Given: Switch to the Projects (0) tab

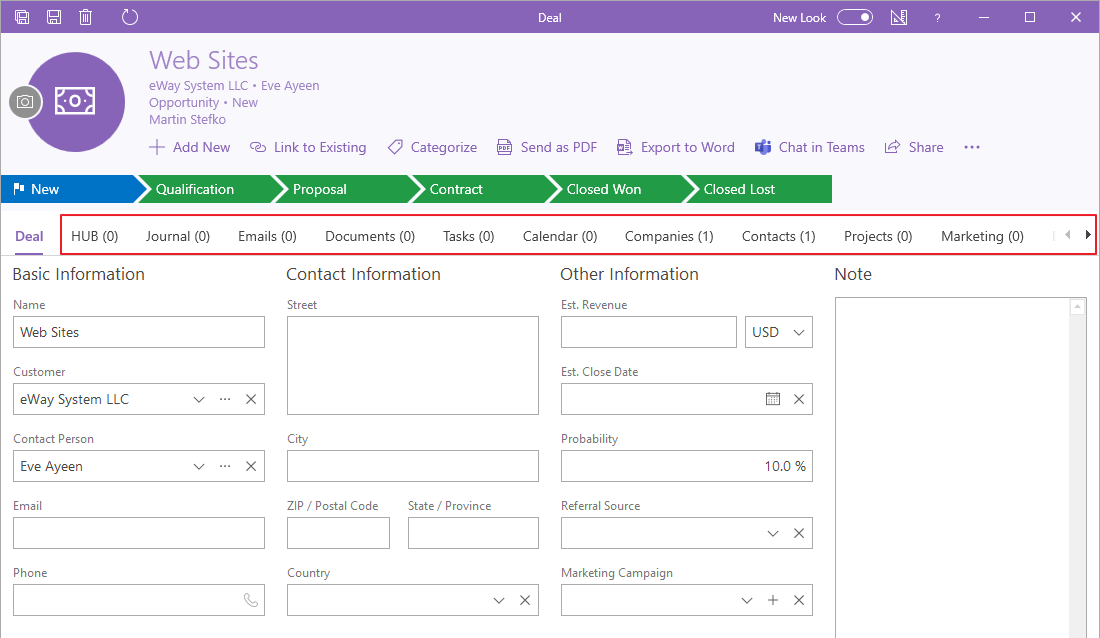Looking at the screenshot, I should (878, 237).
